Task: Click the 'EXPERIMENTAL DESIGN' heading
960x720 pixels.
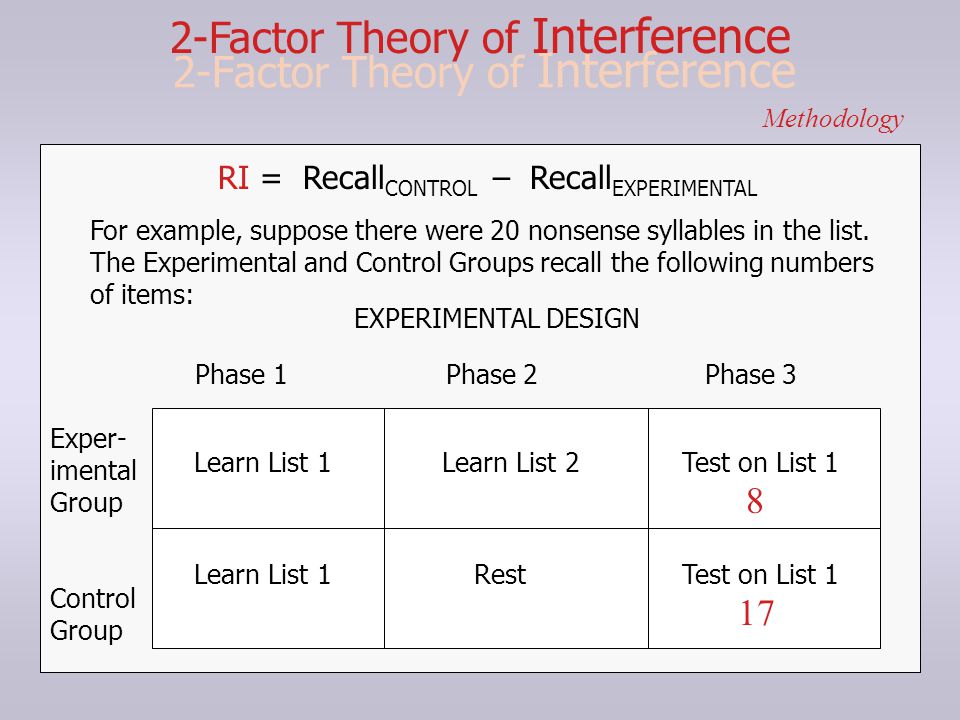Action: pos(497,318)
